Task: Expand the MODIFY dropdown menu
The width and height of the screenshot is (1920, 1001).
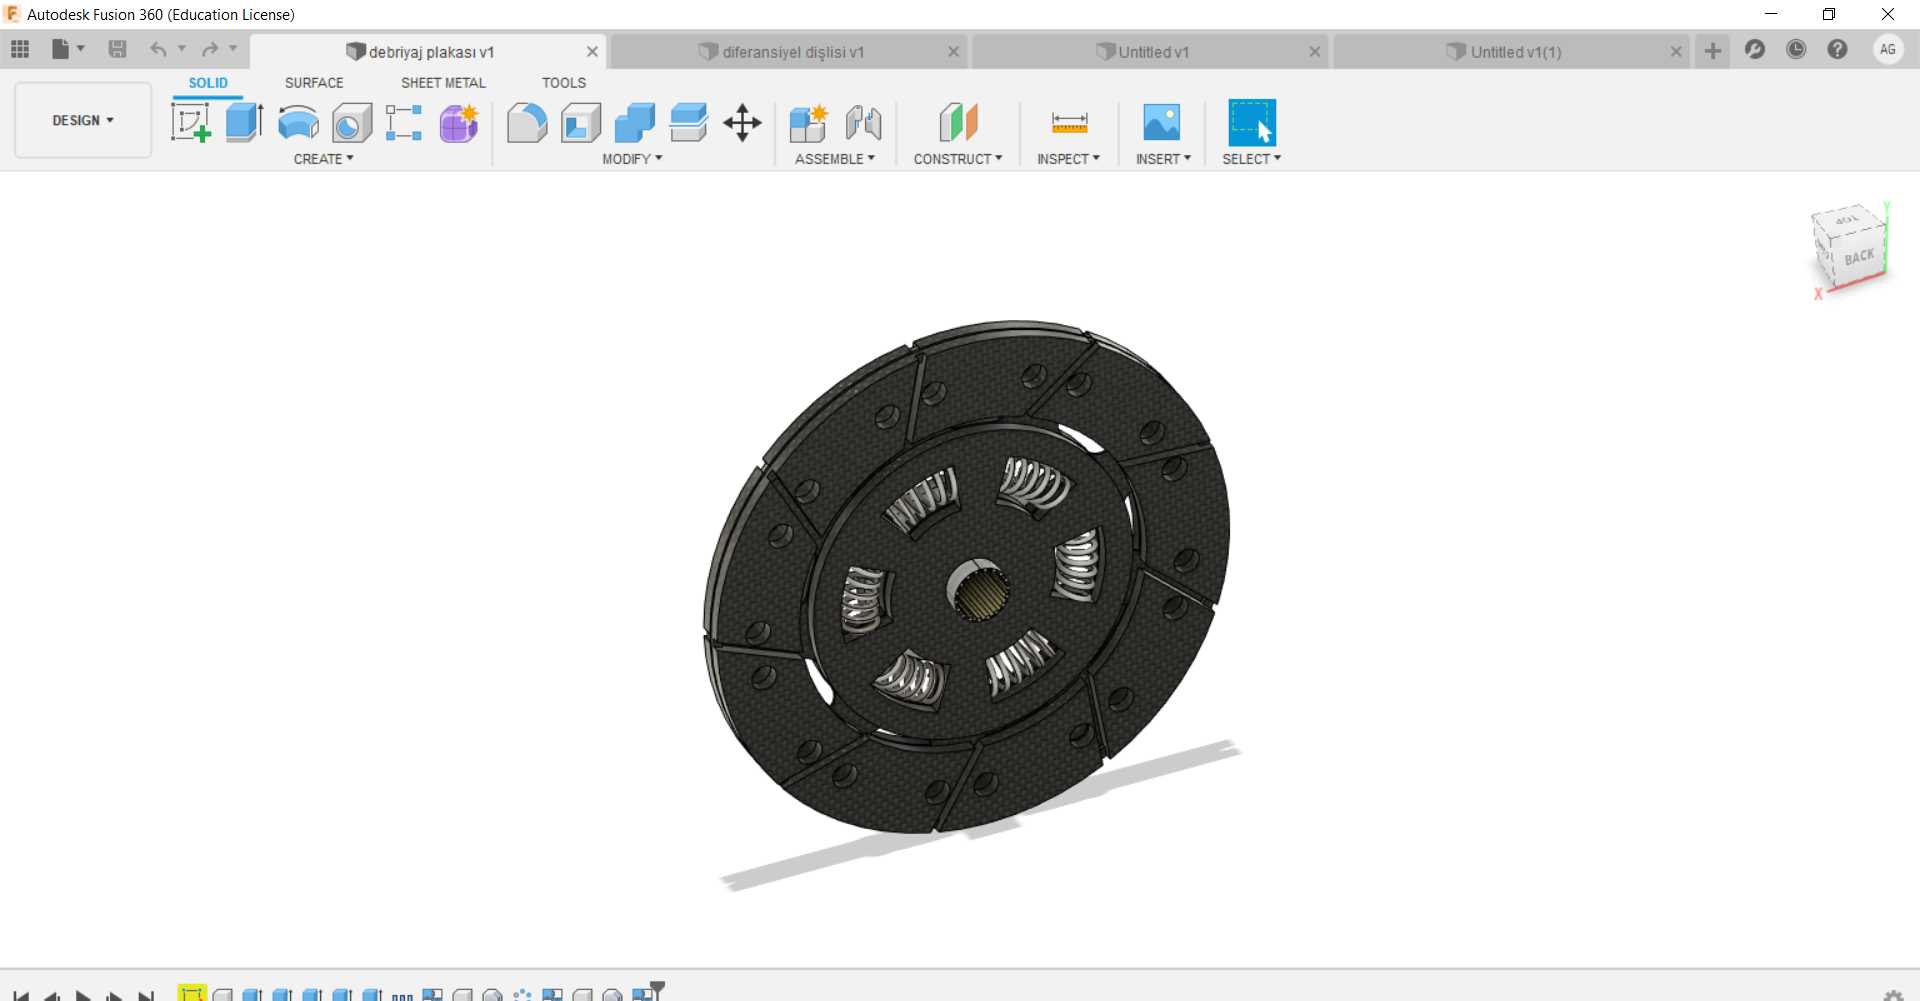Action: (x=632, y=159)
